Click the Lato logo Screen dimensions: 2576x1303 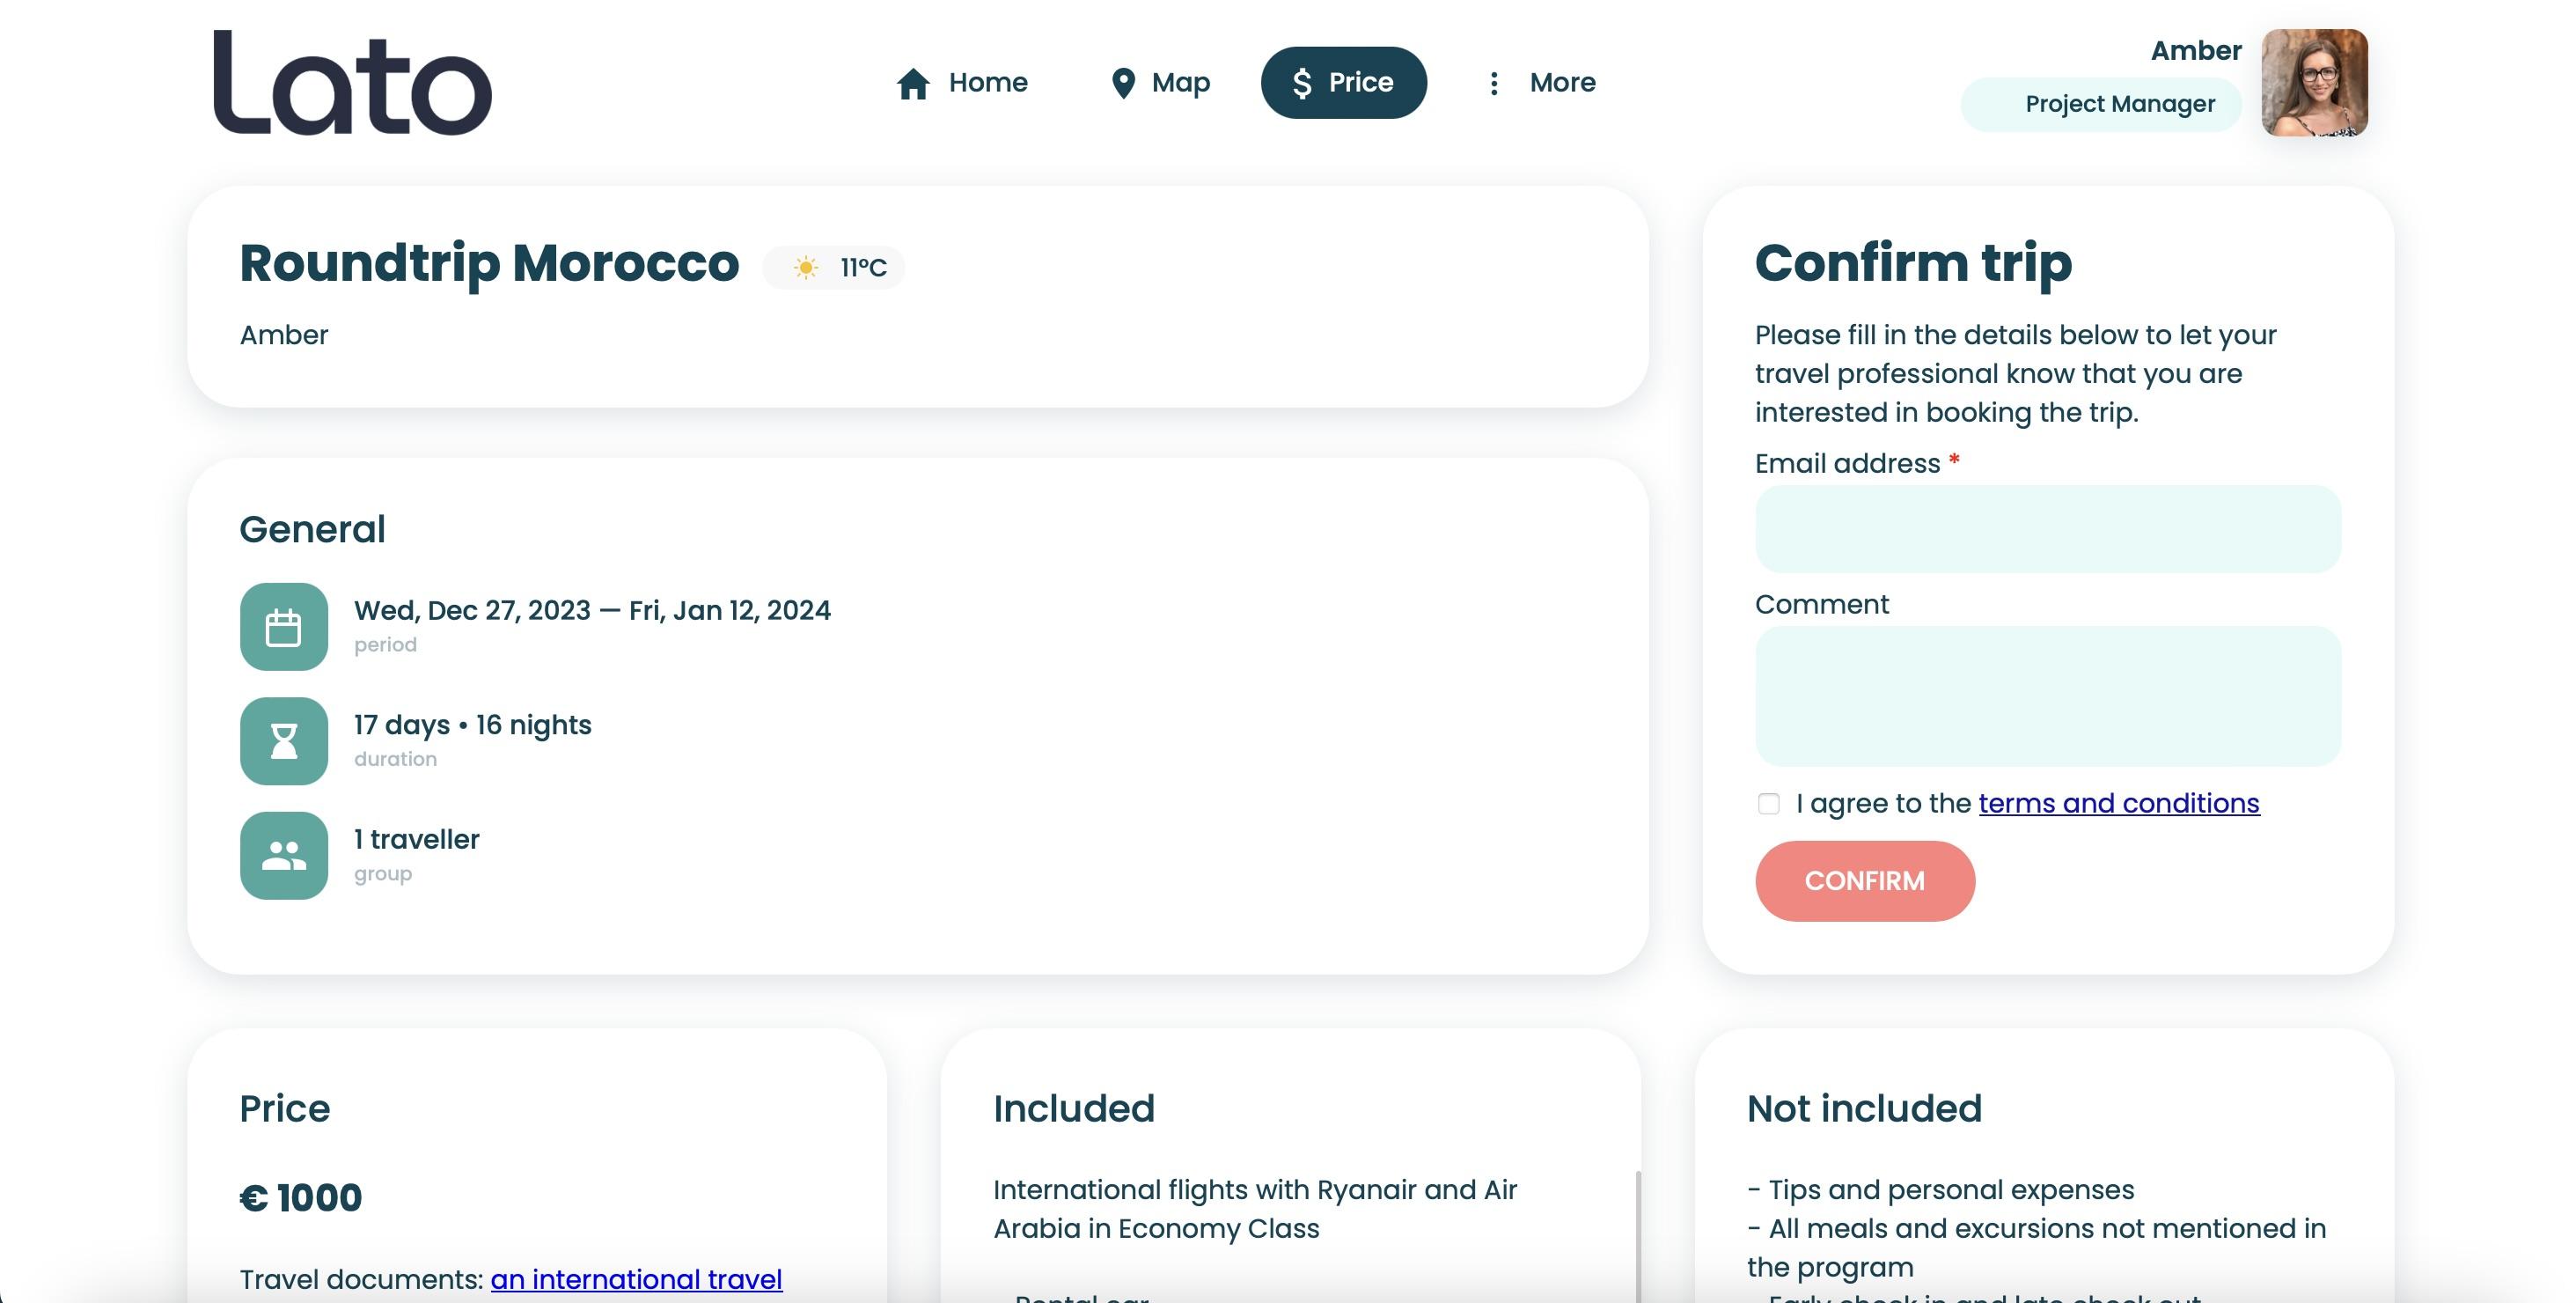pos(352,82)
